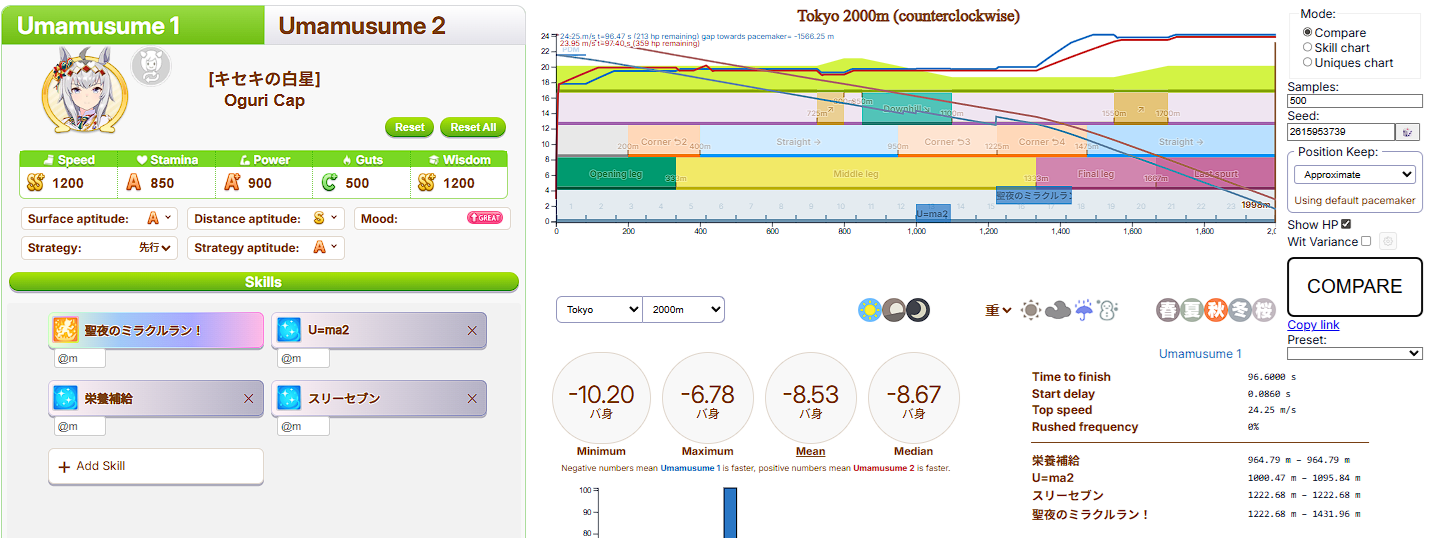Click the Reset button

[x=409, y=127]
